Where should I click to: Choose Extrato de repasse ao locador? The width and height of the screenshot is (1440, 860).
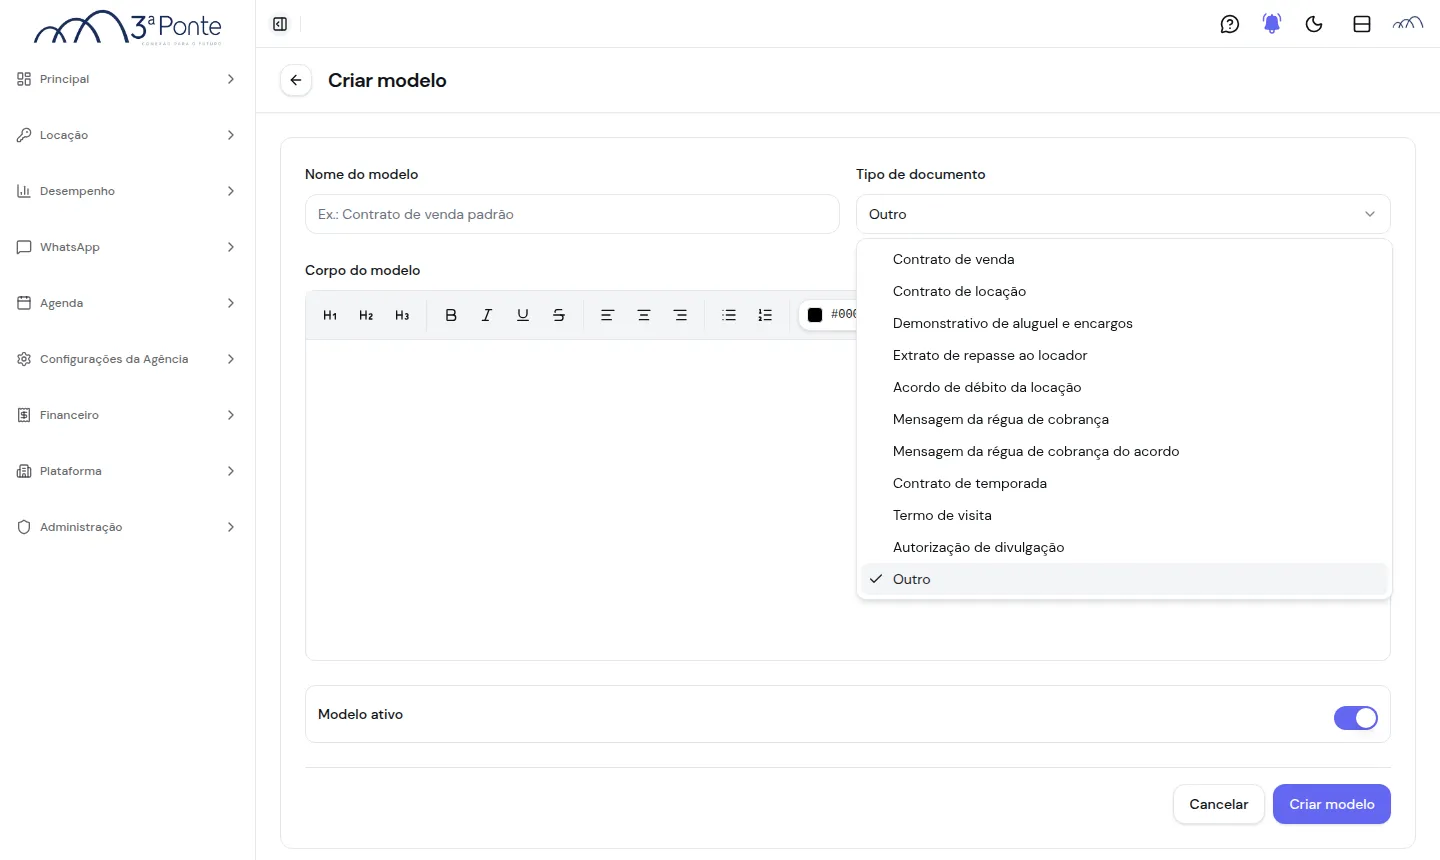(x=1124, y=355)
